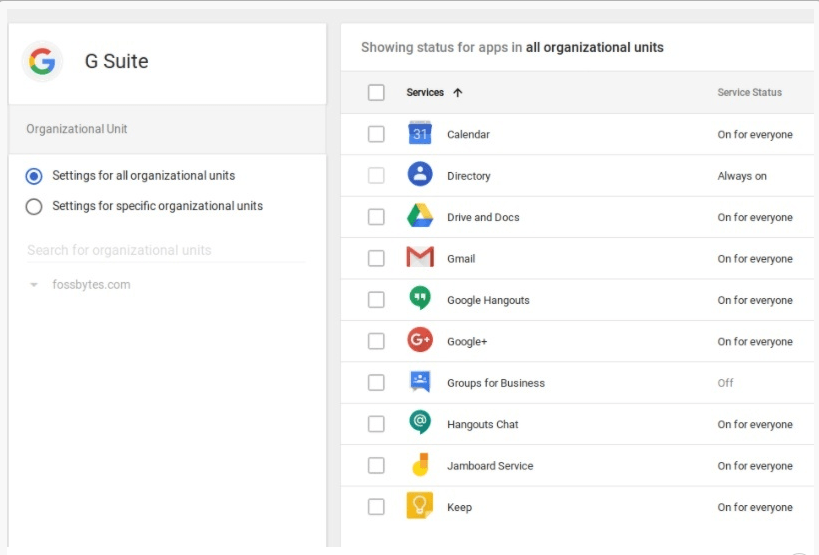Expand the fossbytes.com tree arrow
Screen dimensions: 819x555
pos(34,285)
